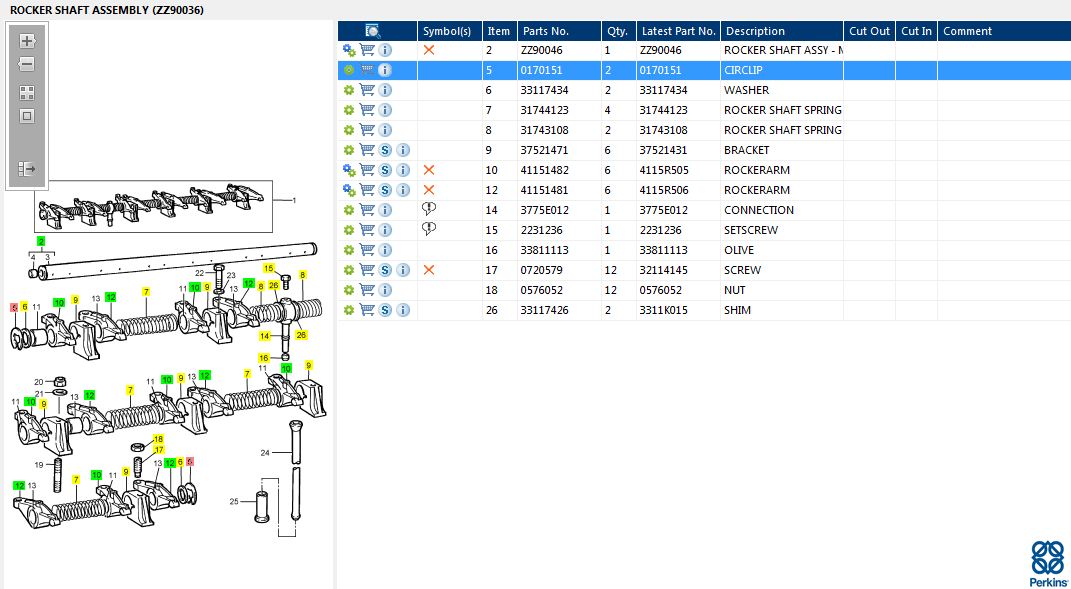Click the search icon in table header
Screen dimensions: 1071x589
(373, 31)
